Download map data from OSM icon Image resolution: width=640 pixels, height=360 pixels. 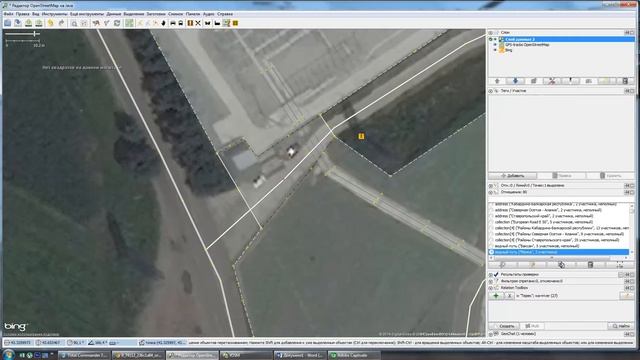click(29, 23)
